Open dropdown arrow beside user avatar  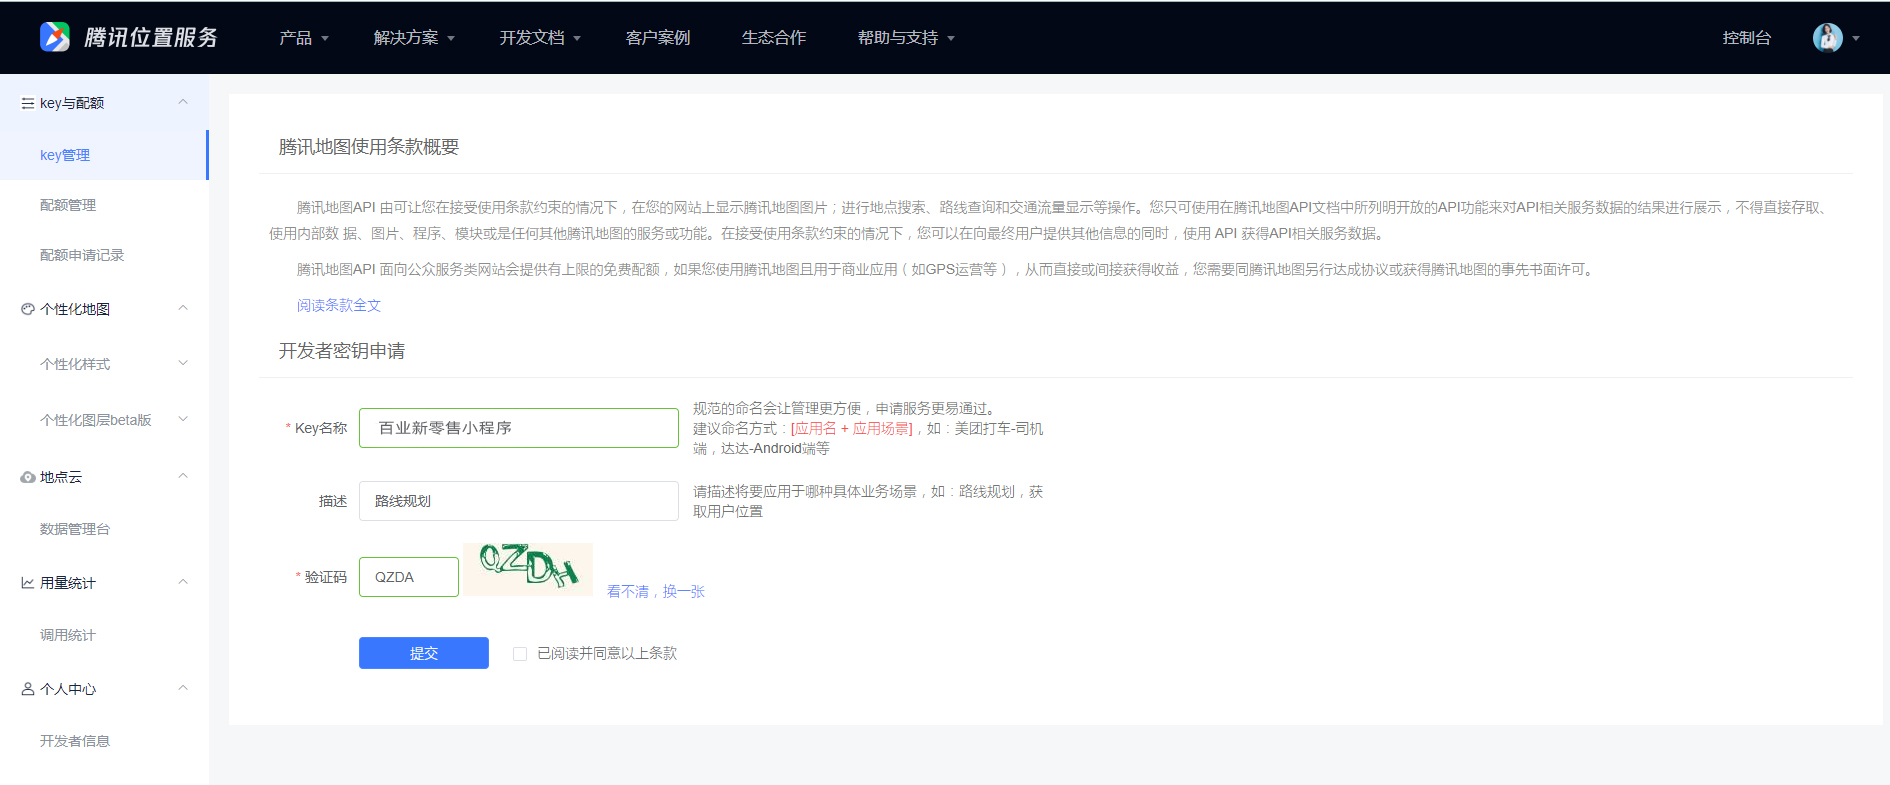[1856, 38]
